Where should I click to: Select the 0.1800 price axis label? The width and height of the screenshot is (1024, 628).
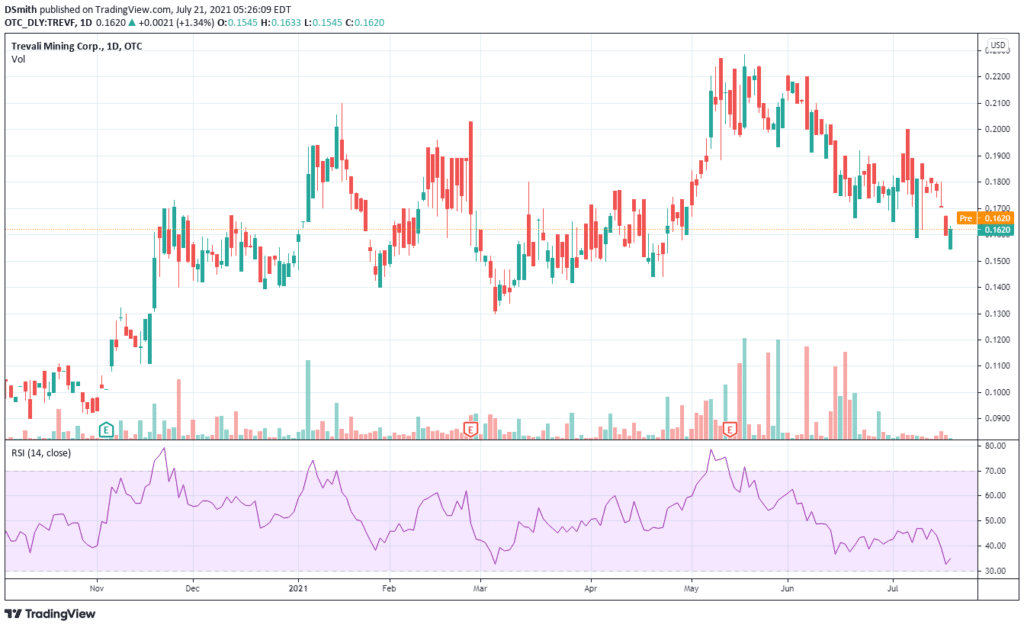[997, 182]
